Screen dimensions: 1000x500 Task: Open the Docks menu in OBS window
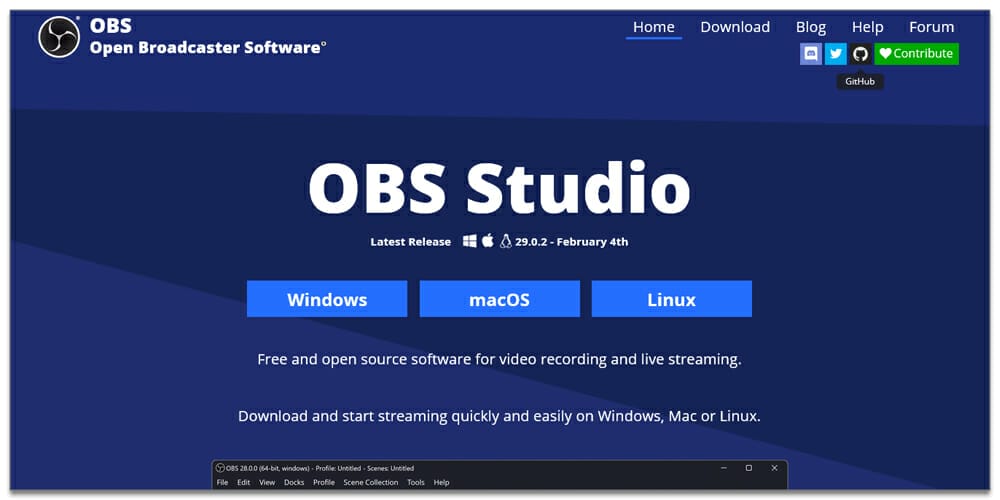pyautogui.click(x=294, y=483)
